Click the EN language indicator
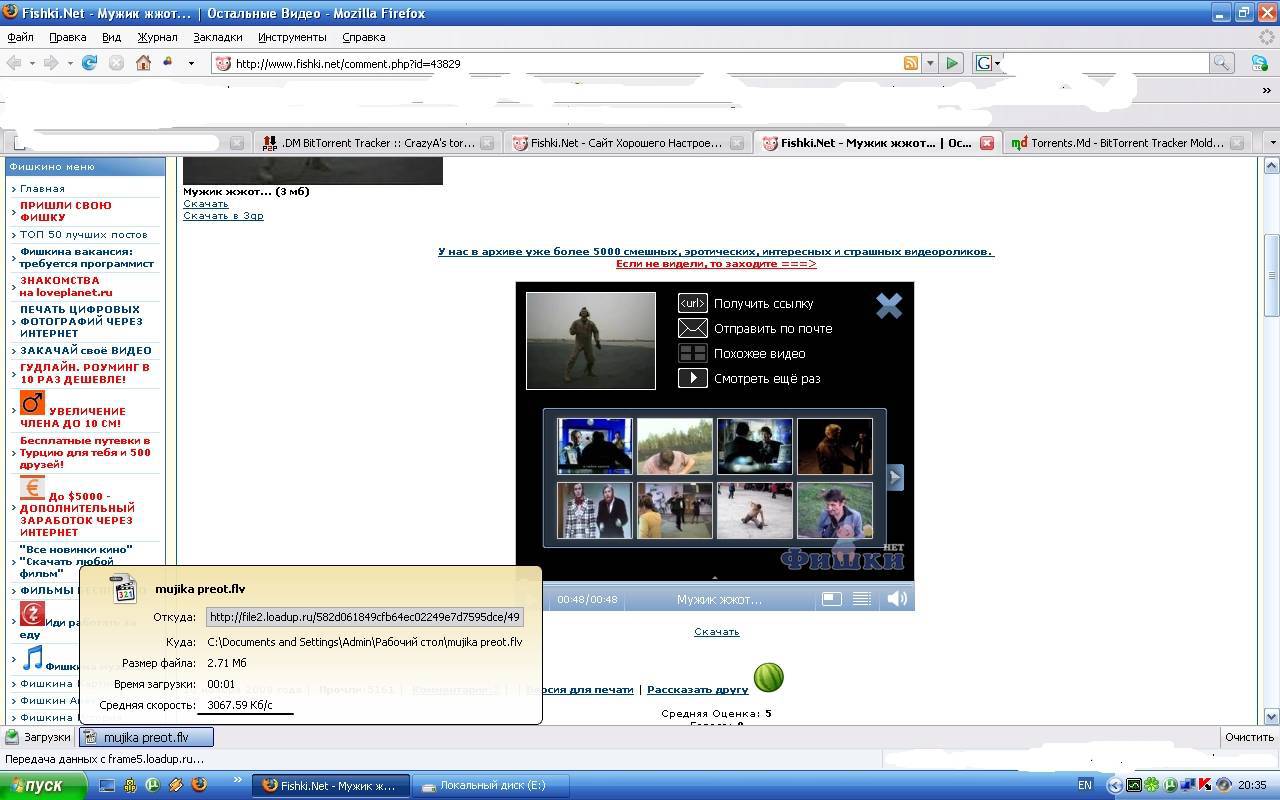The width and height of the screenshot is (1280, 800). click(x=1085, y=785)
